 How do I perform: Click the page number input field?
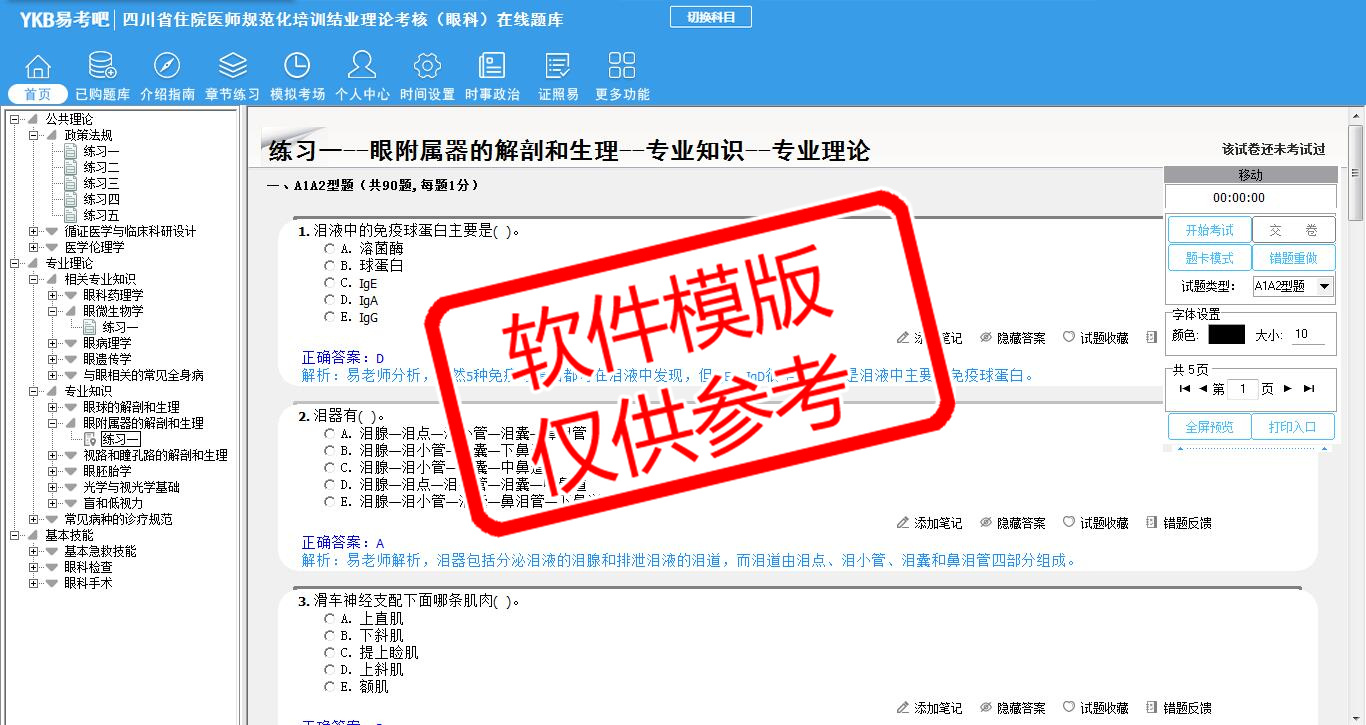tap(1242, 389)
